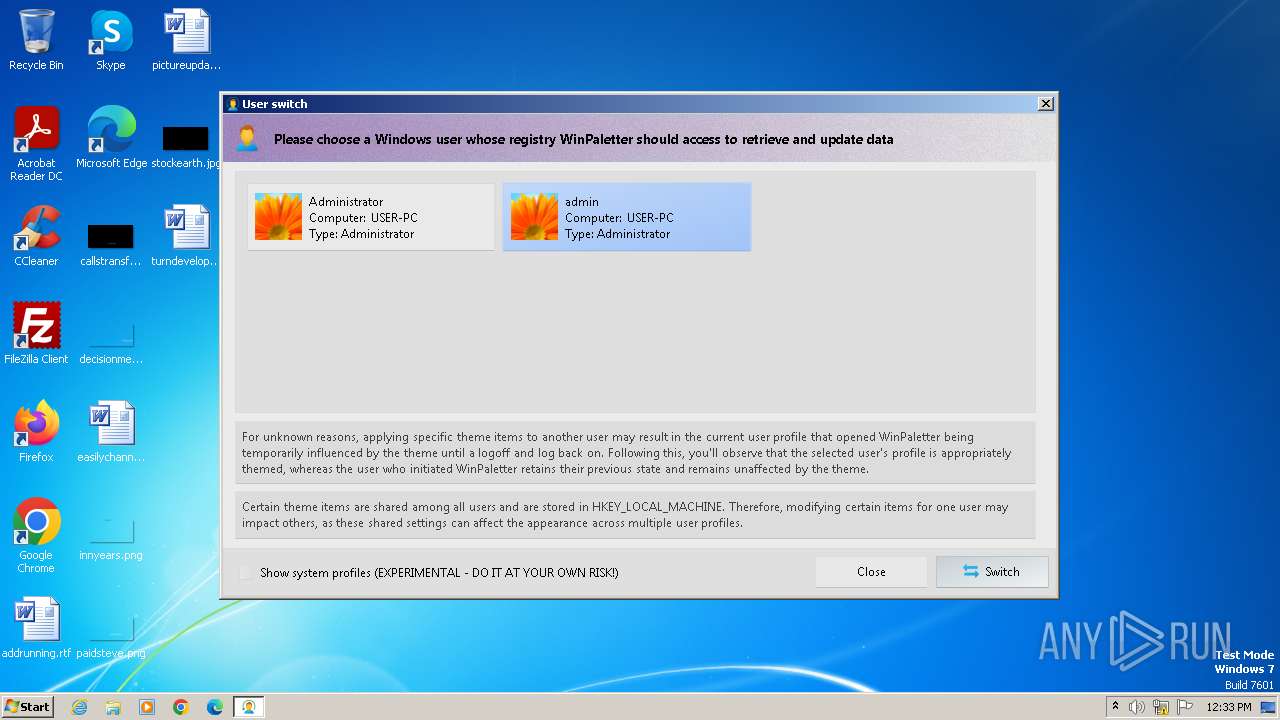Open addrunning.rtf document
The width and height of the screenshot is (1280, 720).
36,628
